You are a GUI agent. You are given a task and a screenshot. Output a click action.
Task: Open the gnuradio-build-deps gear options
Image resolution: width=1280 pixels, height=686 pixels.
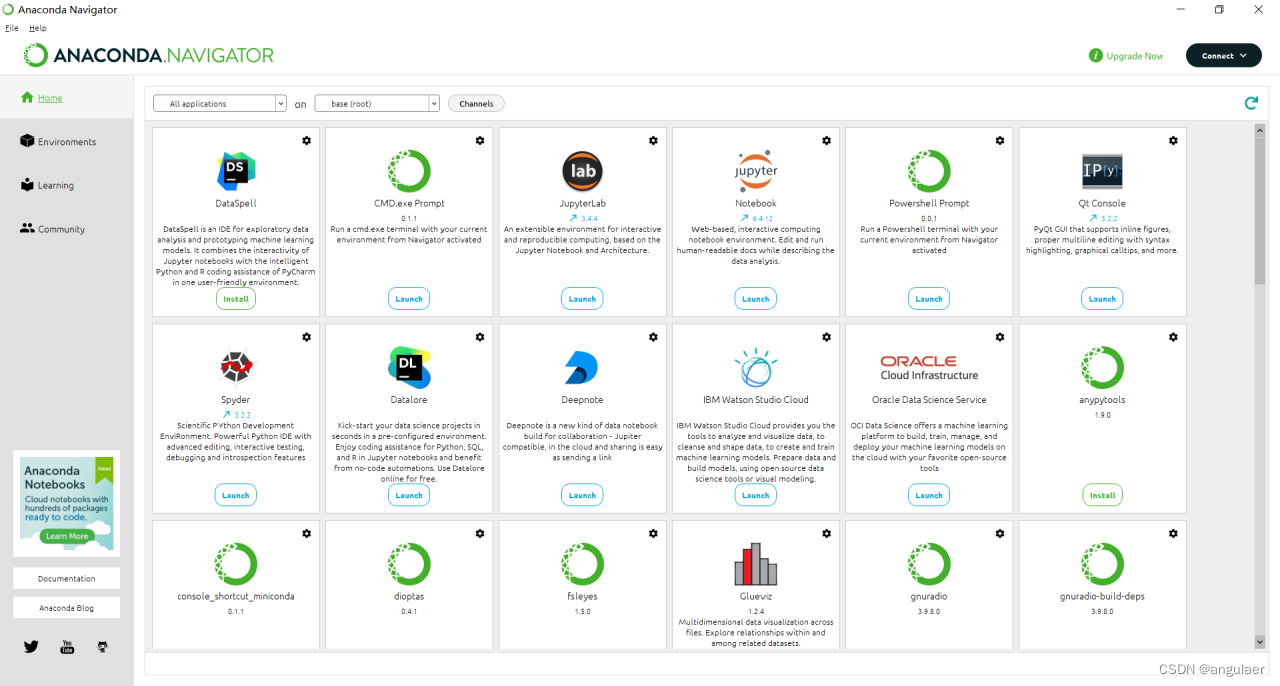click(1173, 534)
